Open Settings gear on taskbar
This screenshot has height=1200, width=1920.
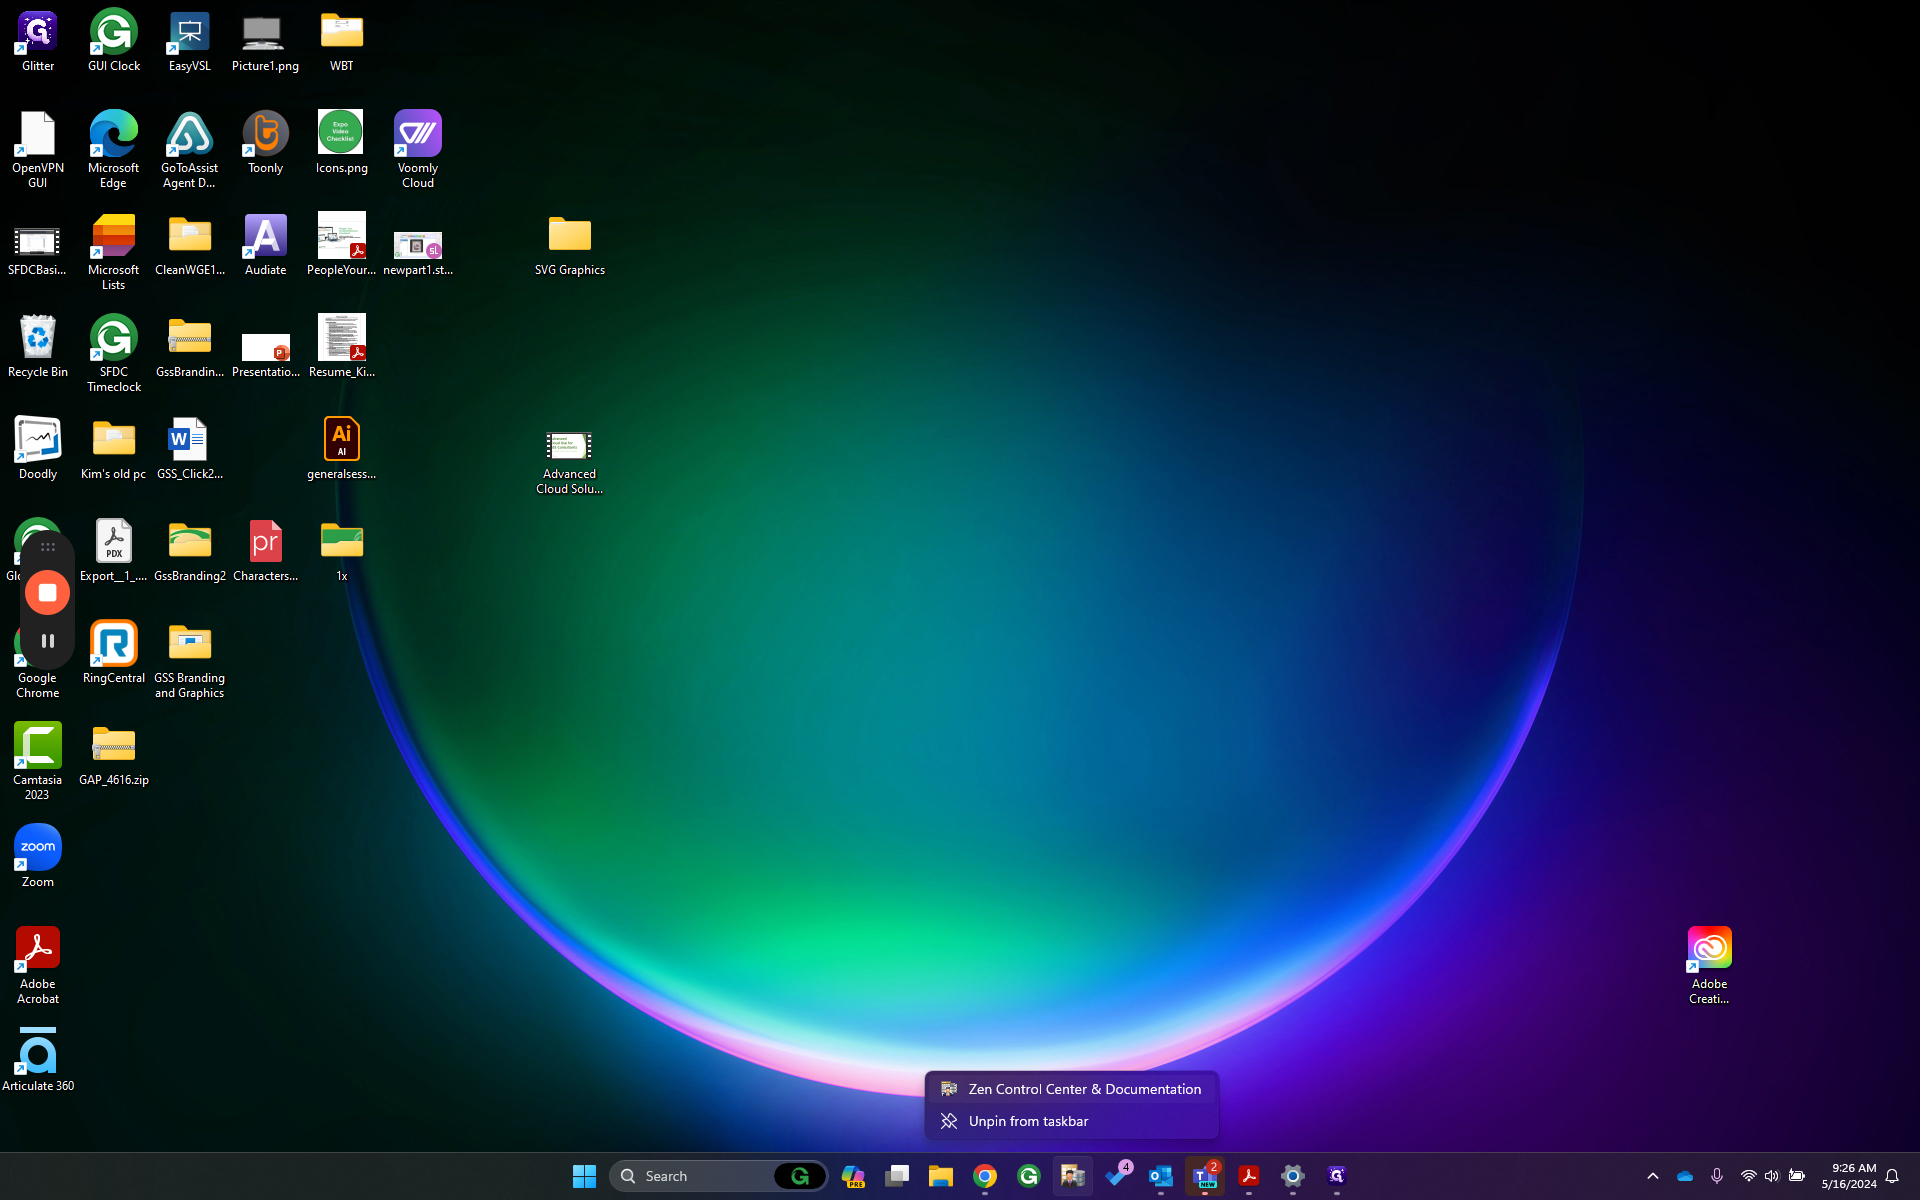(1293, 1176)
